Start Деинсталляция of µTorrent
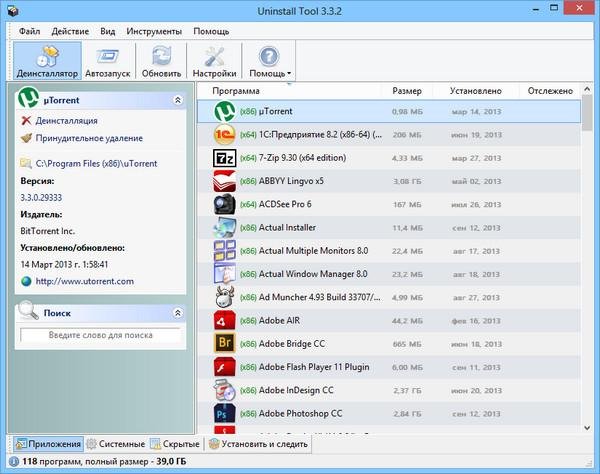The width and height of the screenshot is (600, 474). point(66,121)
